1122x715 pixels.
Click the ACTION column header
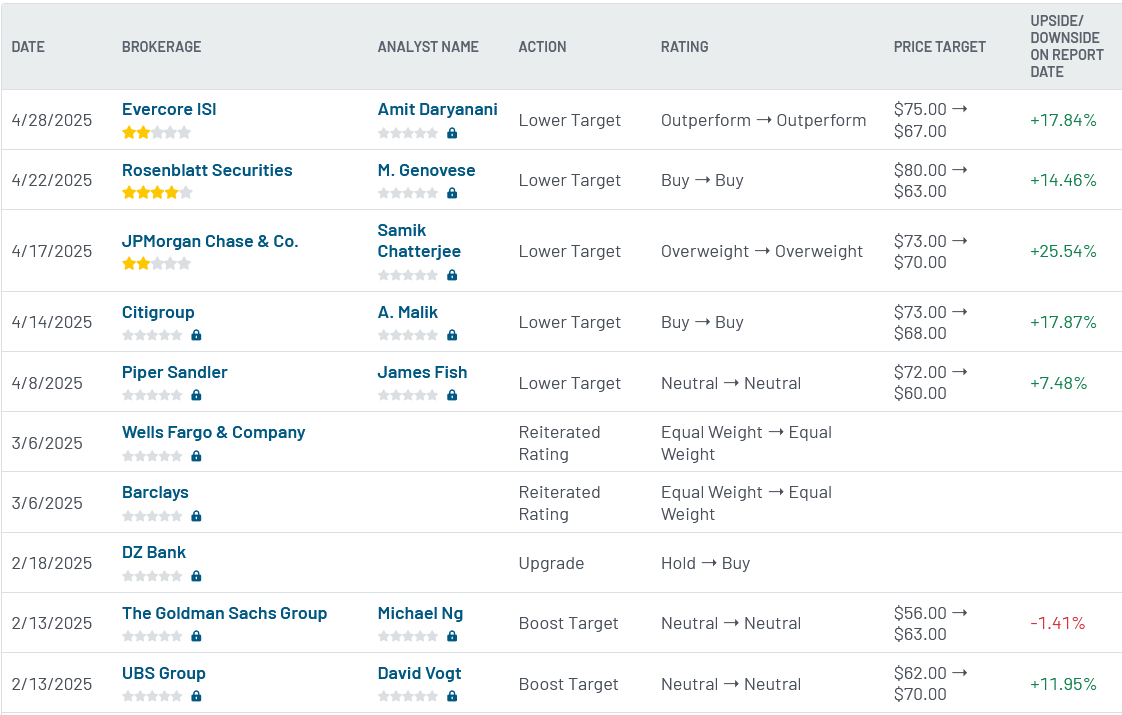coord(542,47)
